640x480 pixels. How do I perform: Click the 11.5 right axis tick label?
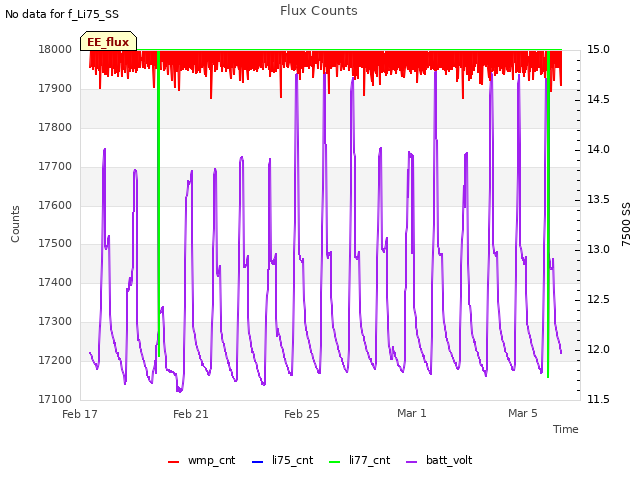[598, 399]
